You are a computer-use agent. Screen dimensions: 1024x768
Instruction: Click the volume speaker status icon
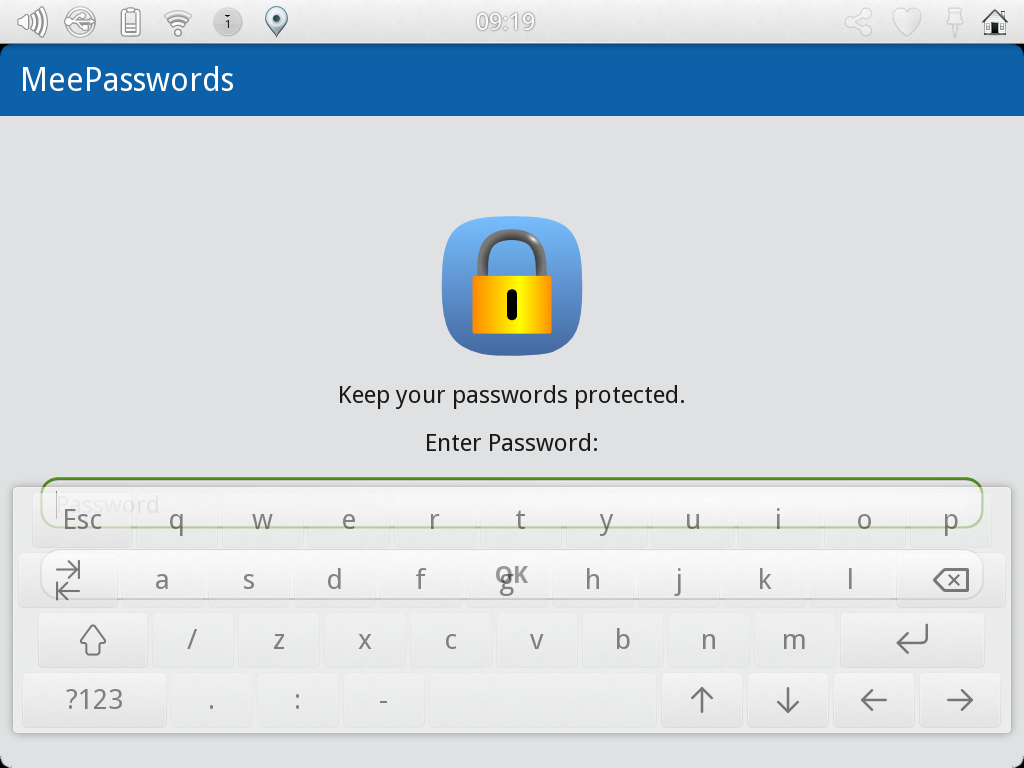point(33,21)
